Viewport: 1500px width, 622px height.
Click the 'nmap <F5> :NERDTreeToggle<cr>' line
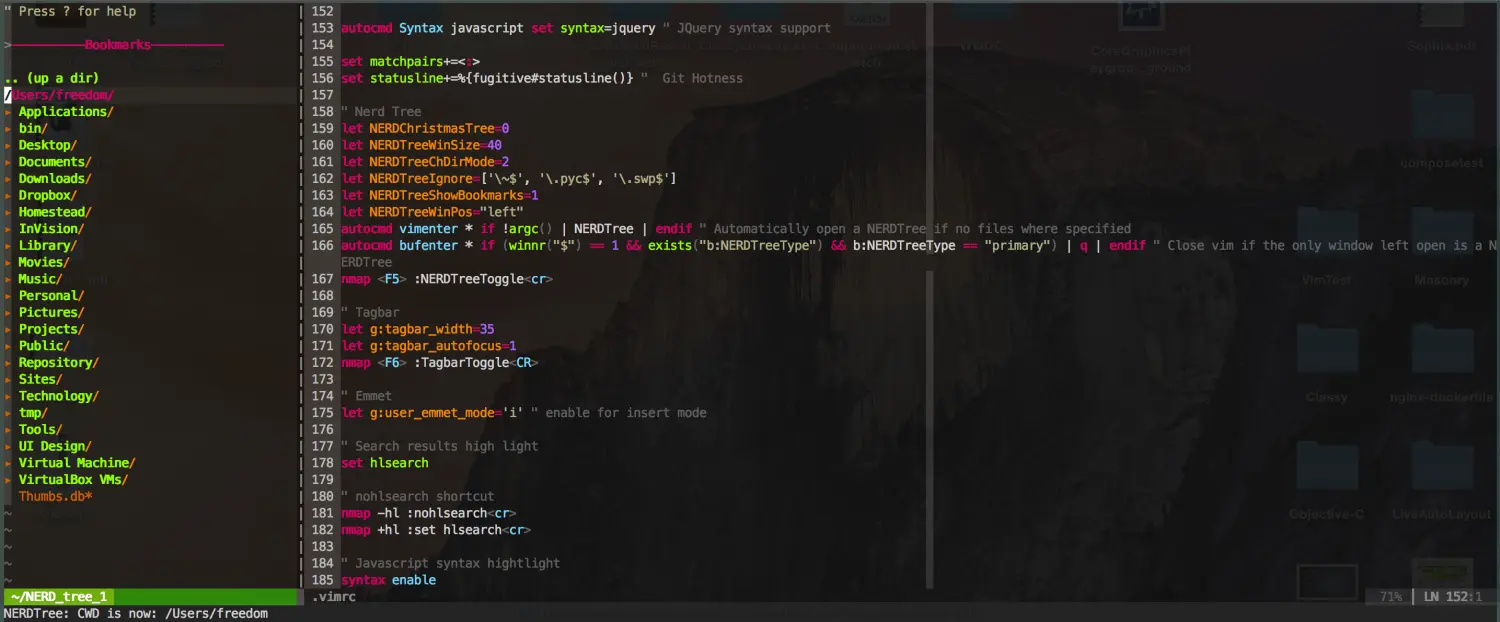(447, 279)
